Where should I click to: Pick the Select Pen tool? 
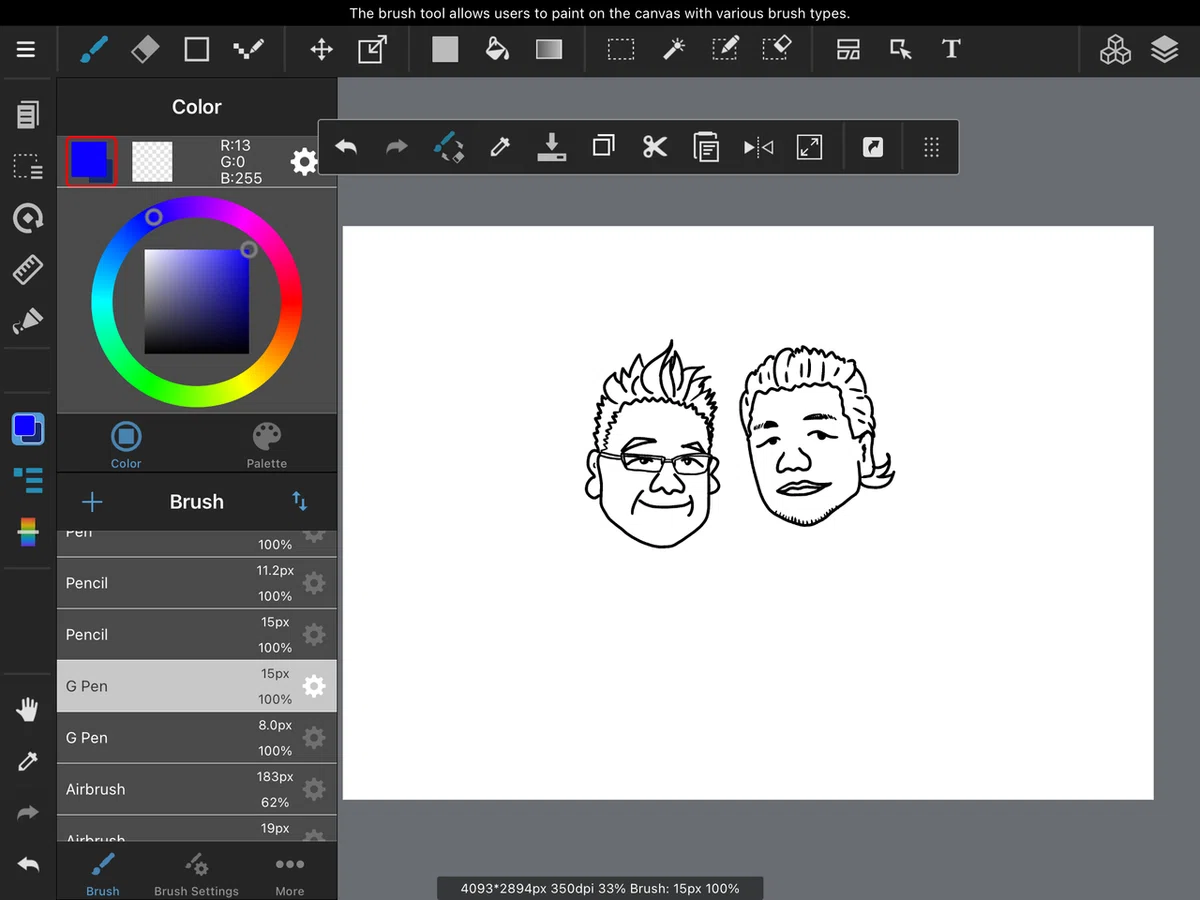click(x=726, y=49)
